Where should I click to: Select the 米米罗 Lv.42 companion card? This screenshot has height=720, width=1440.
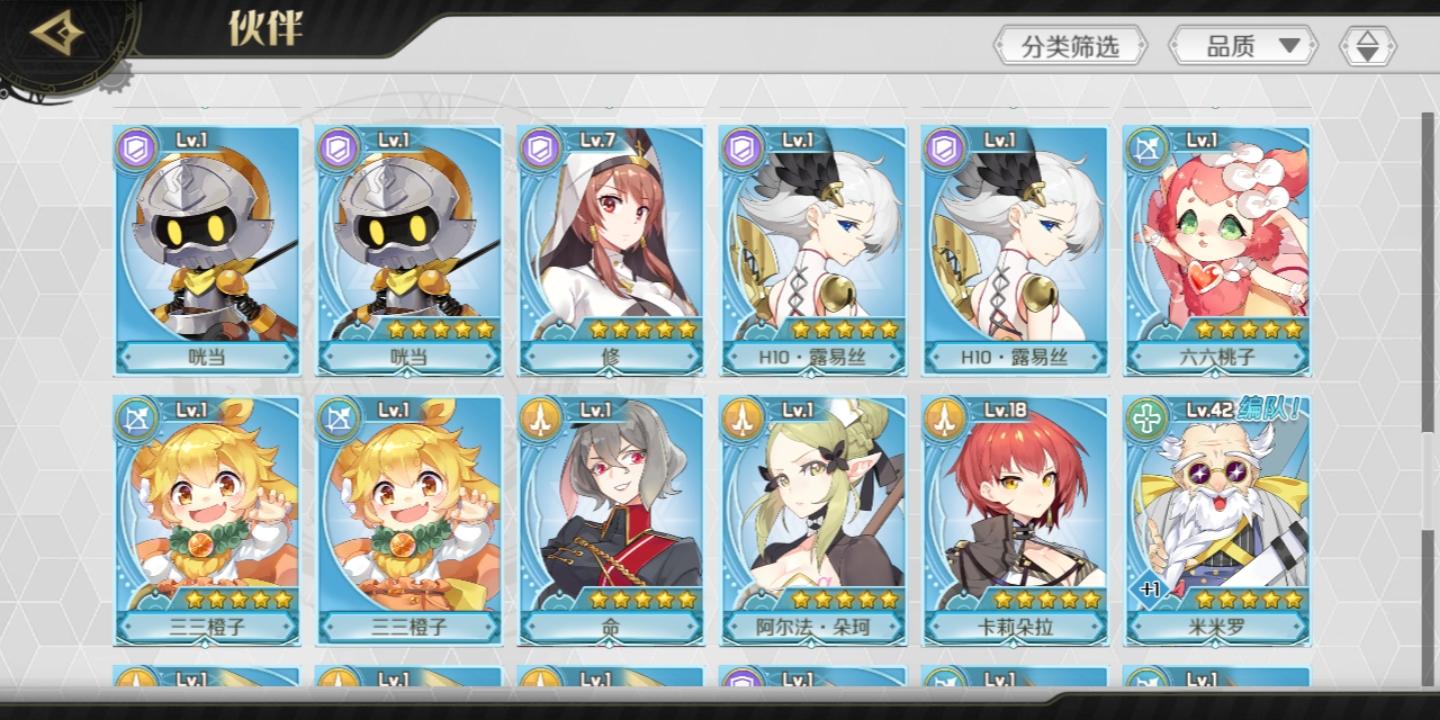(x=1217, y=521)
